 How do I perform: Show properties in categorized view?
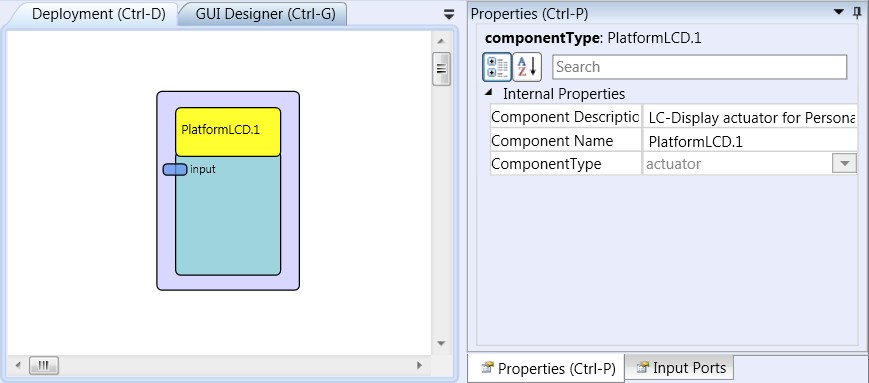coord(497,67)
